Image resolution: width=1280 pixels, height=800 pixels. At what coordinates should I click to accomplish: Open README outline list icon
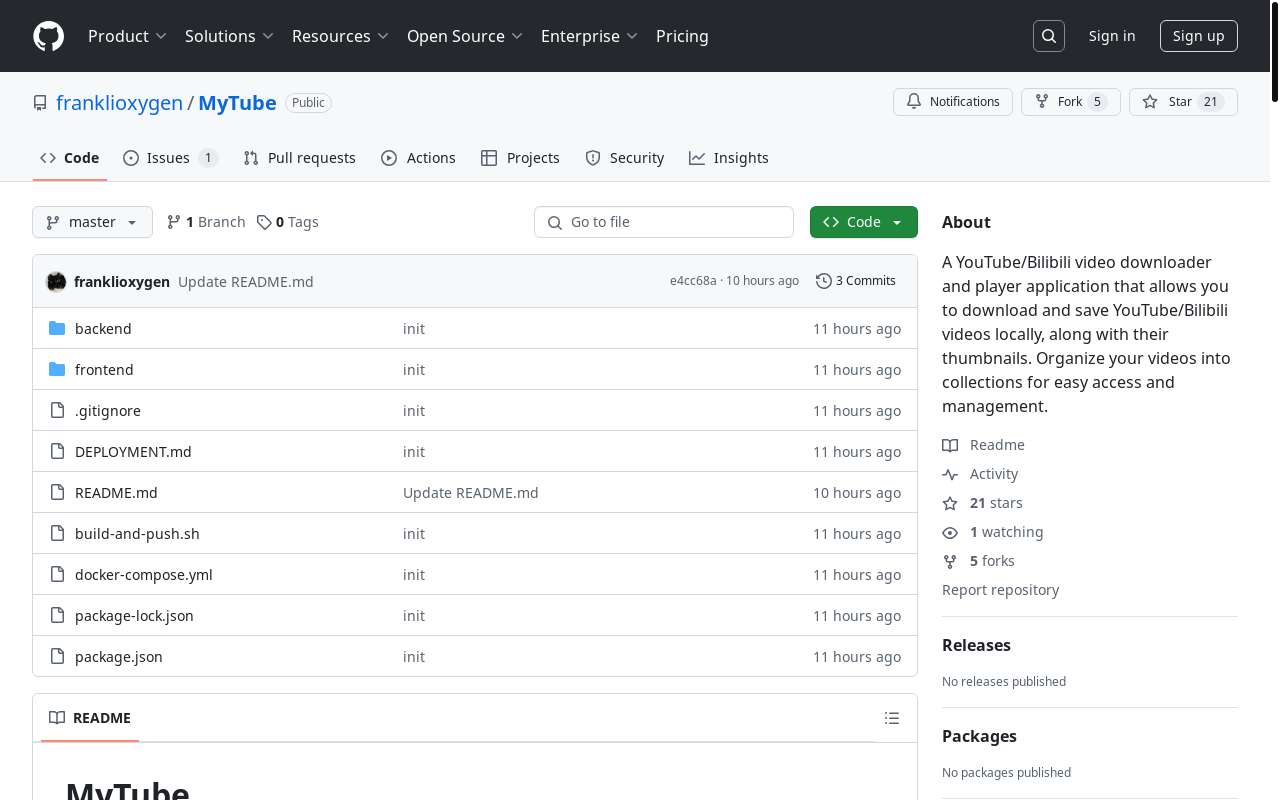[892, 718]
